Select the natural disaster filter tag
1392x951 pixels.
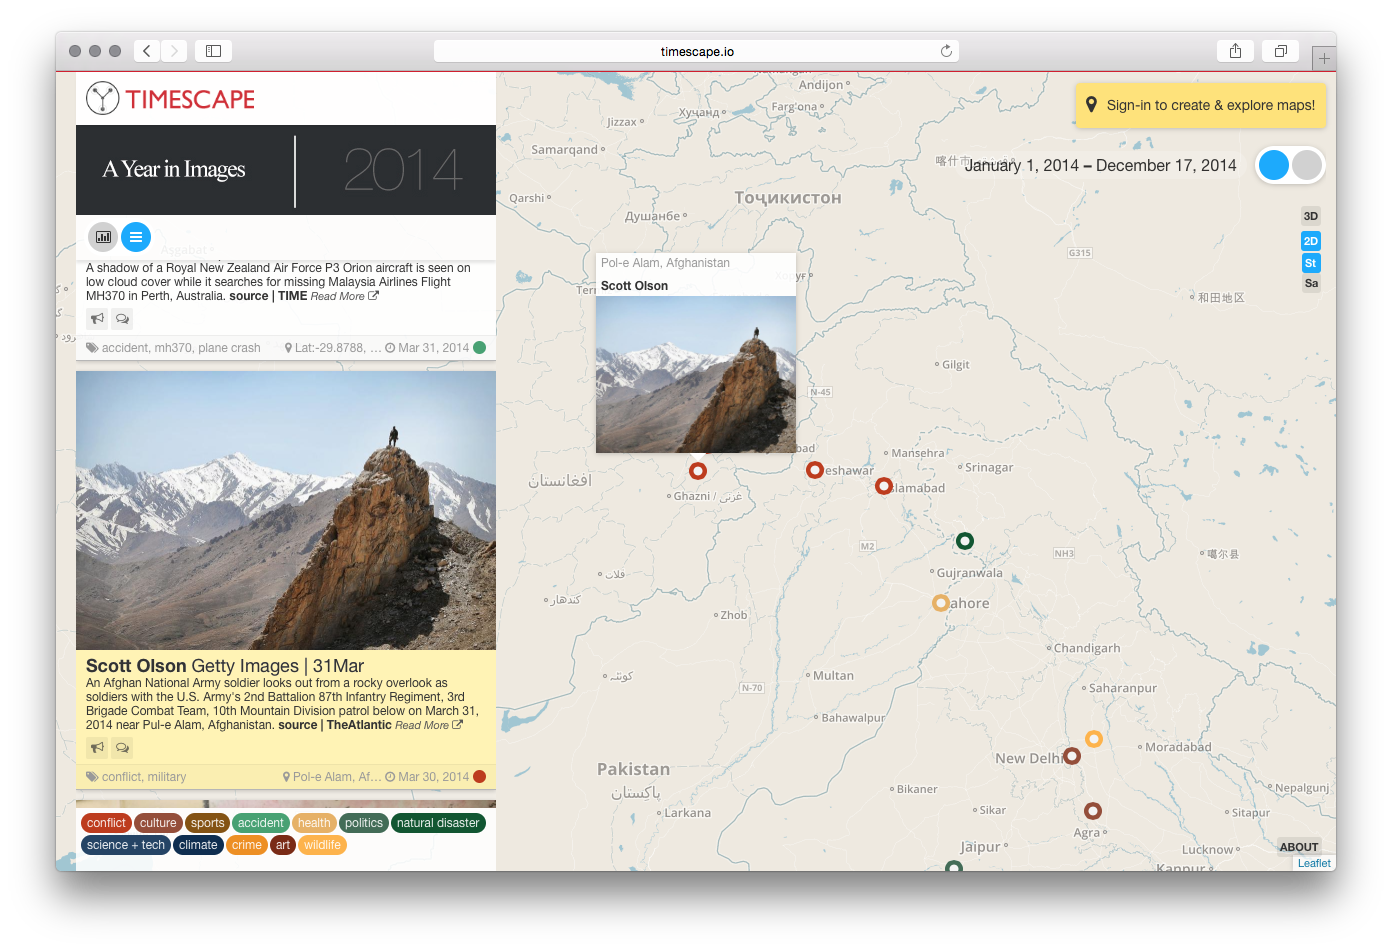[x=438, y=823]
